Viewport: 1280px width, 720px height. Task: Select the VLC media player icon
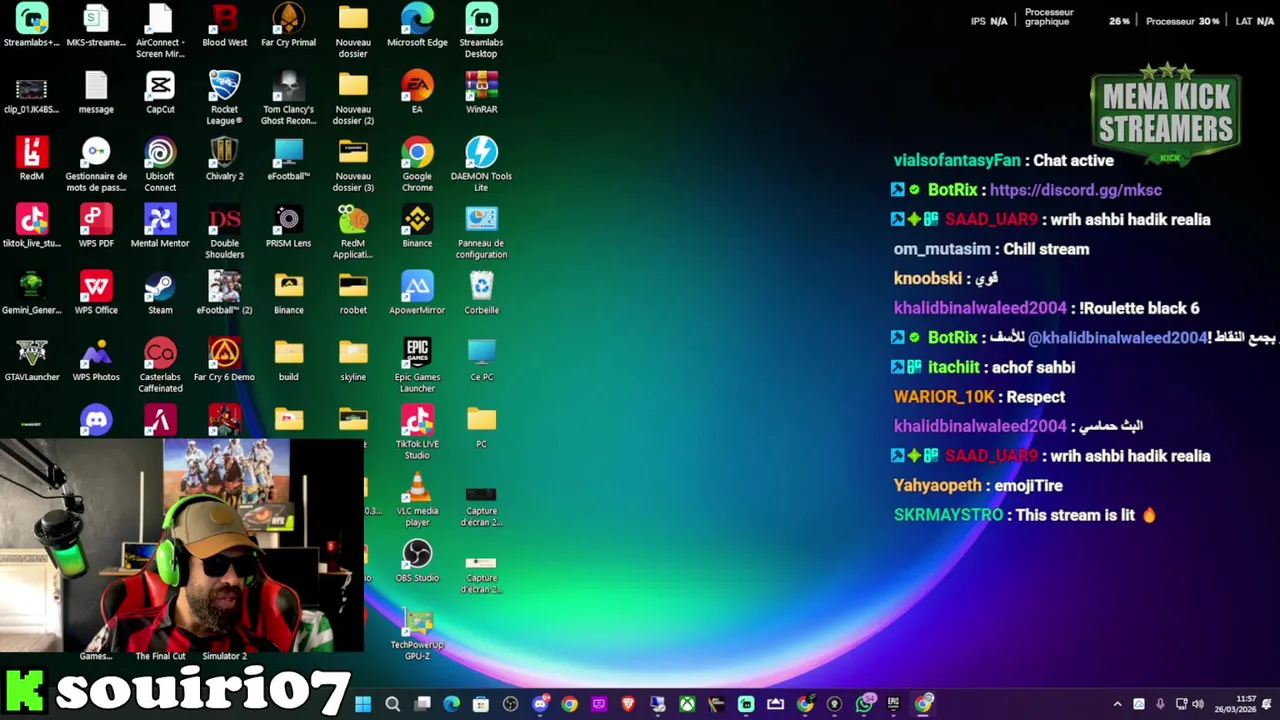click(417, 499)
